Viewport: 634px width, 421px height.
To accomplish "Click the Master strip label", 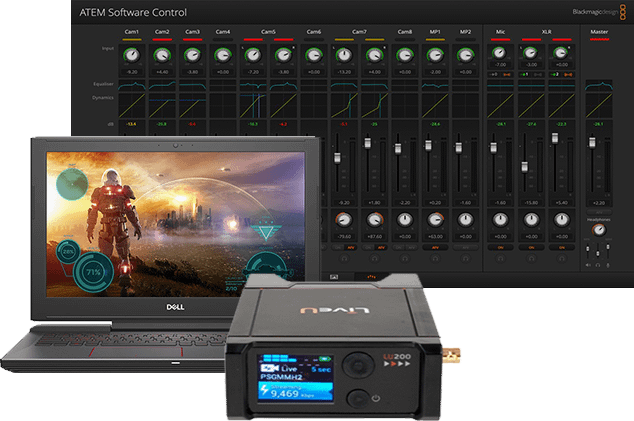I will point(599,32).
